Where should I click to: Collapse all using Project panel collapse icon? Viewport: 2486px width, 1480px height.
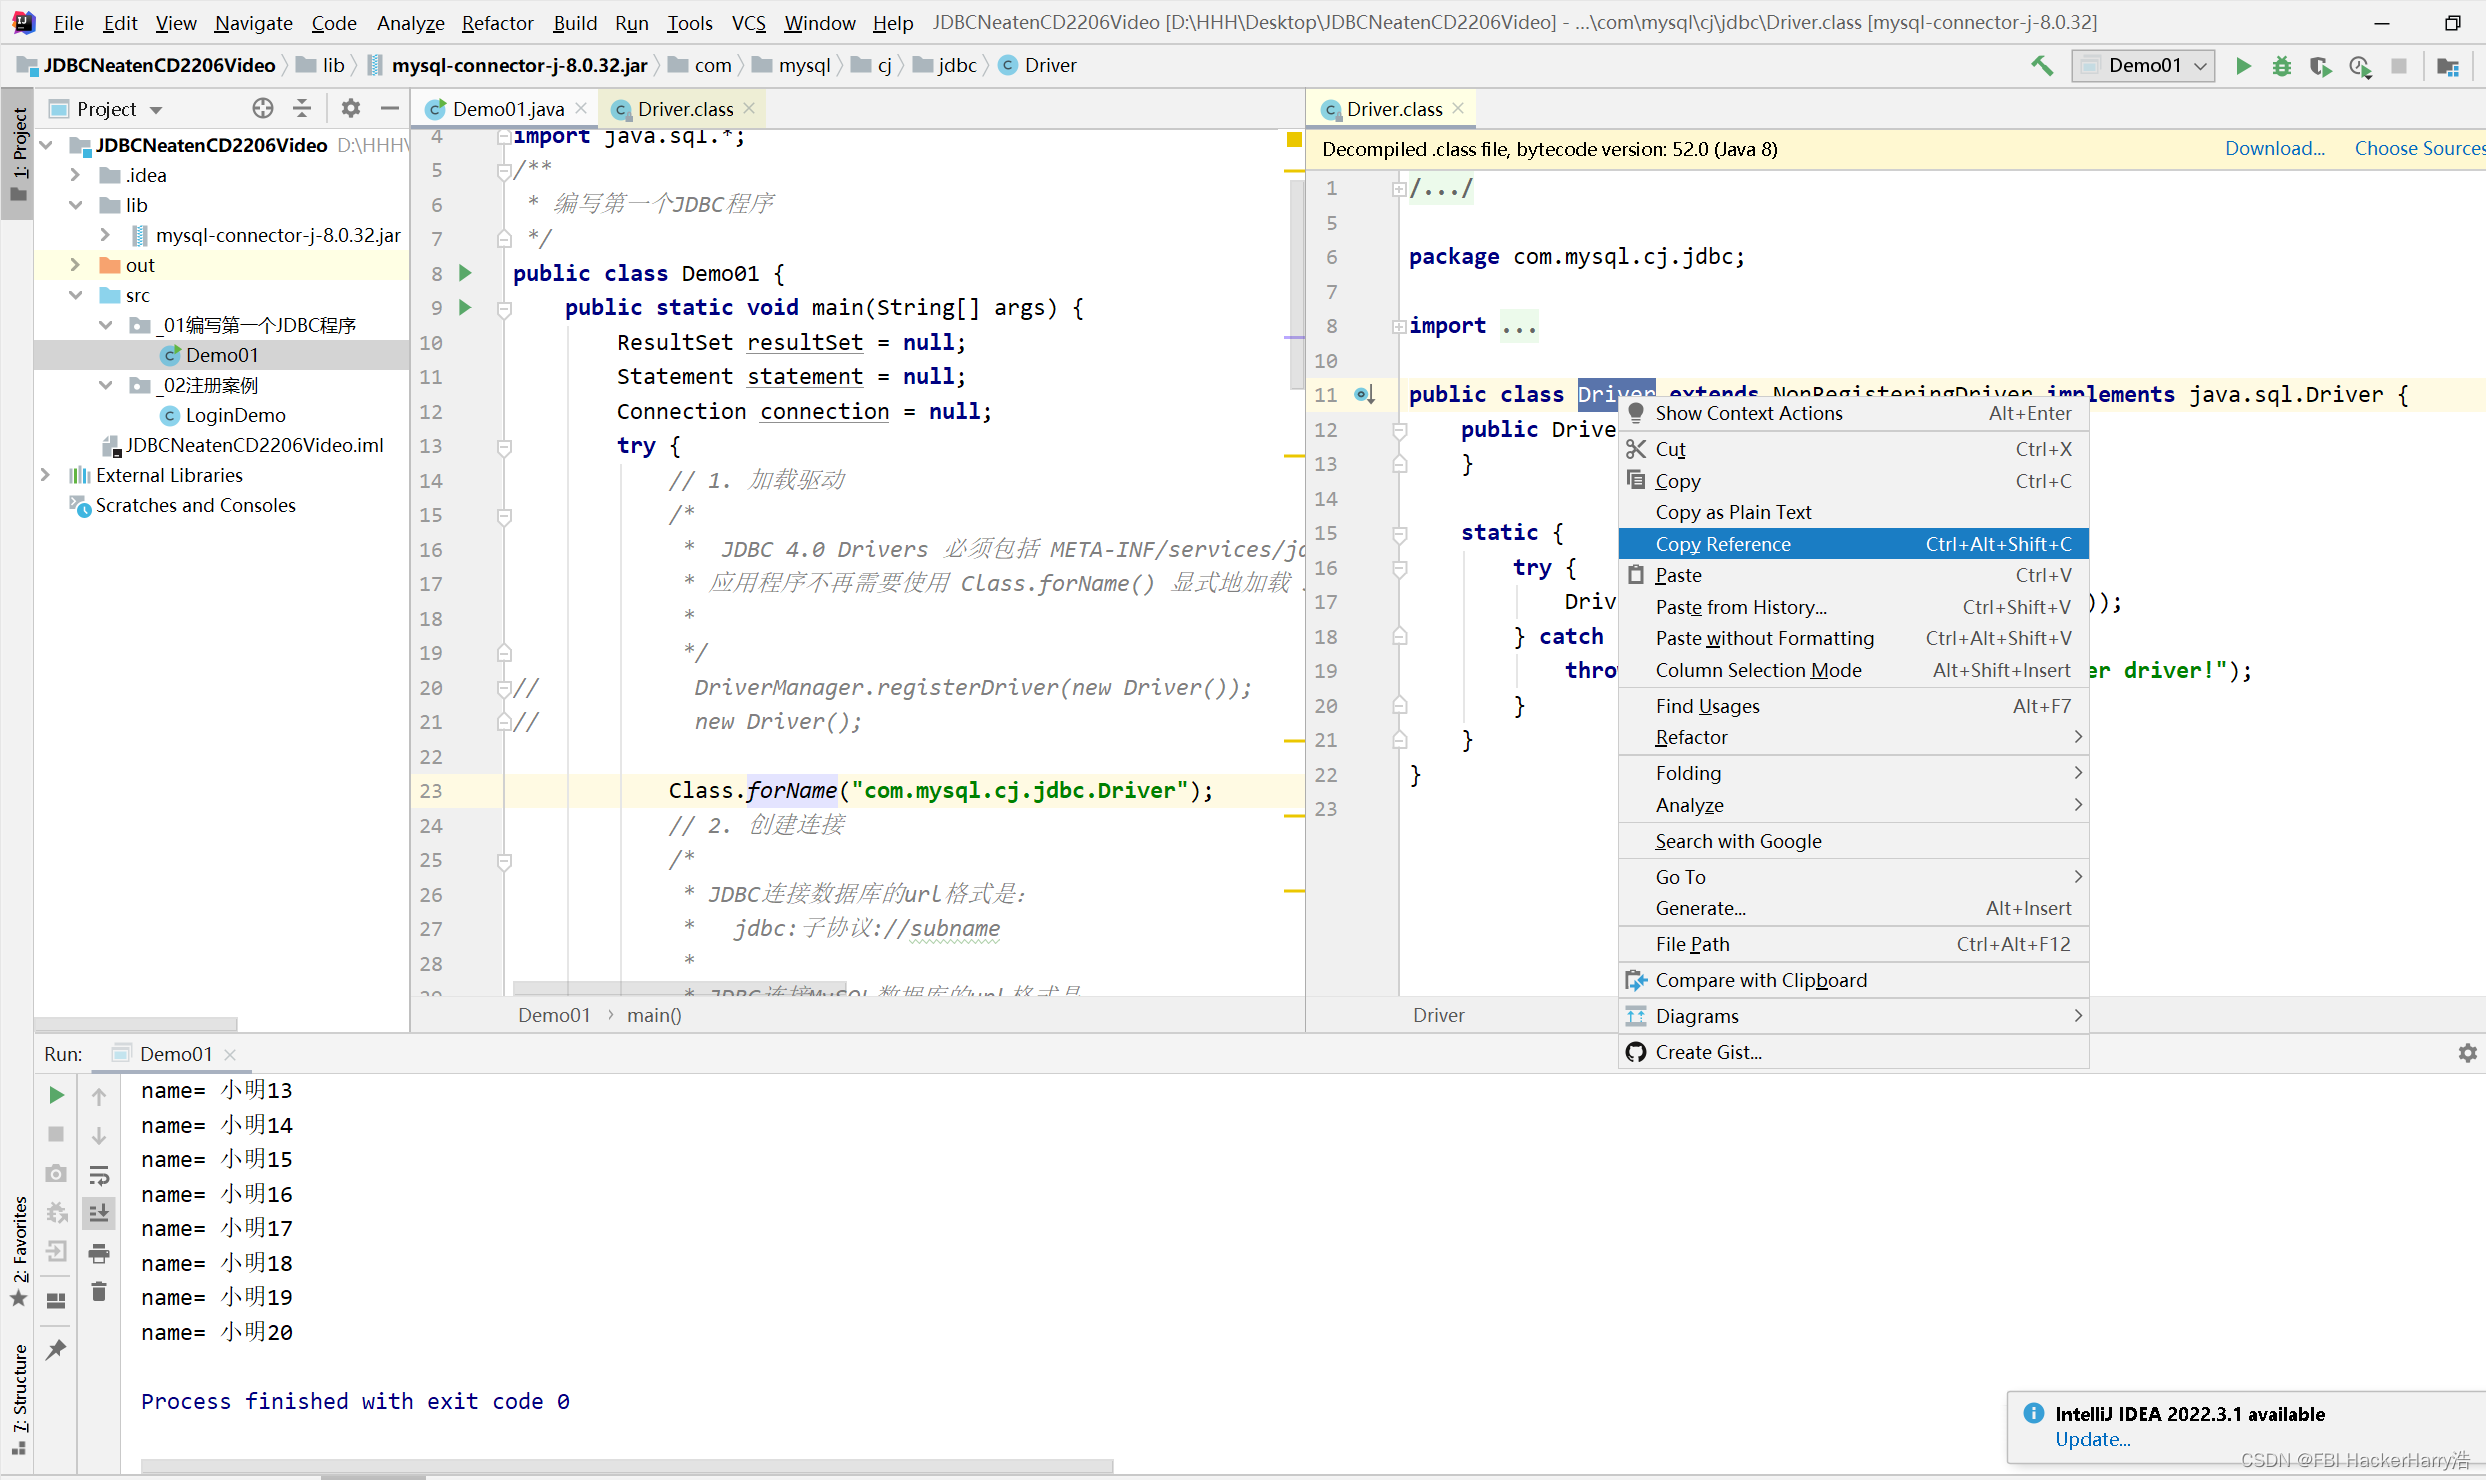(301, 108)
